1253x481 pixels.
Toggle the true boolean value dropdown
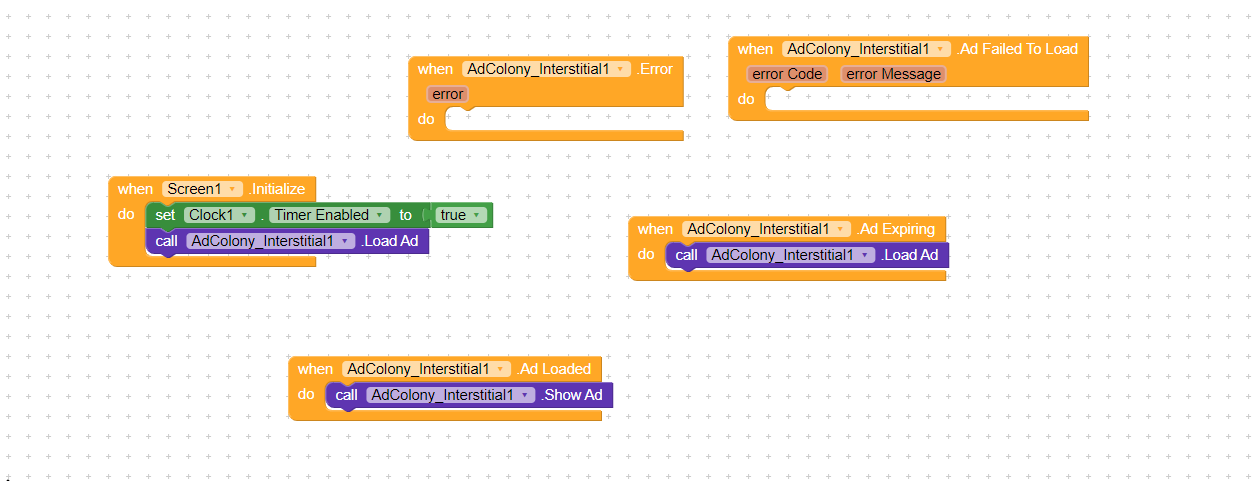coord(462,215)
